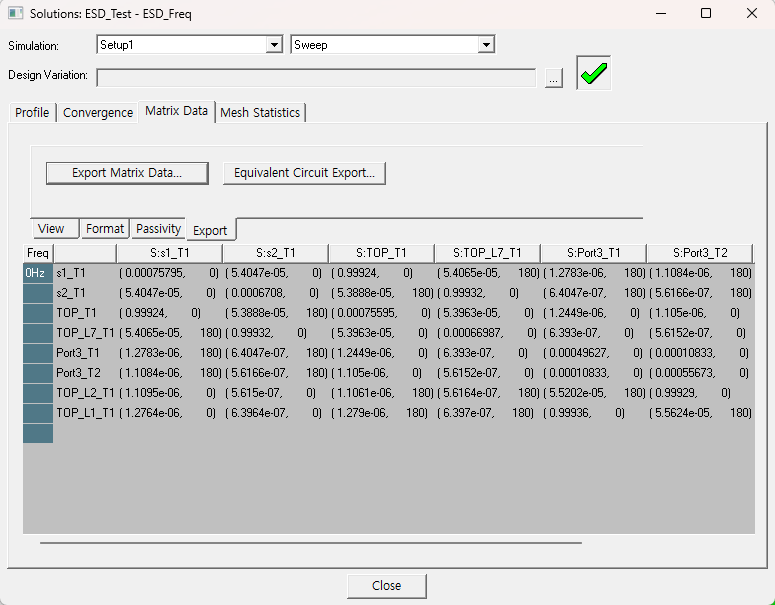Click the S:TOP_L7_T1 column header
Viewport: 775px width, 605px height.
coord(487,253)
